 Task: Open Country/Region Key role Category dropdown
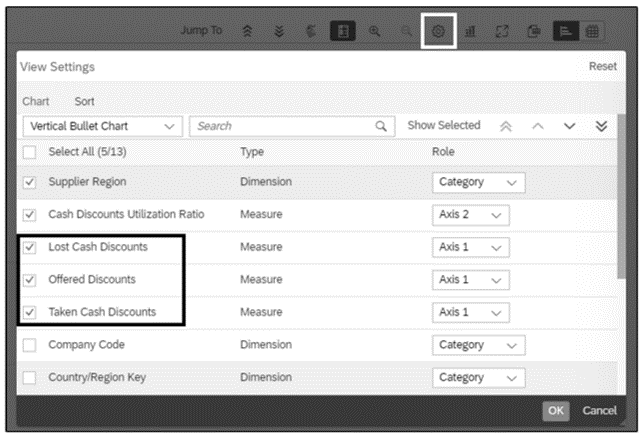coord(478,378)
